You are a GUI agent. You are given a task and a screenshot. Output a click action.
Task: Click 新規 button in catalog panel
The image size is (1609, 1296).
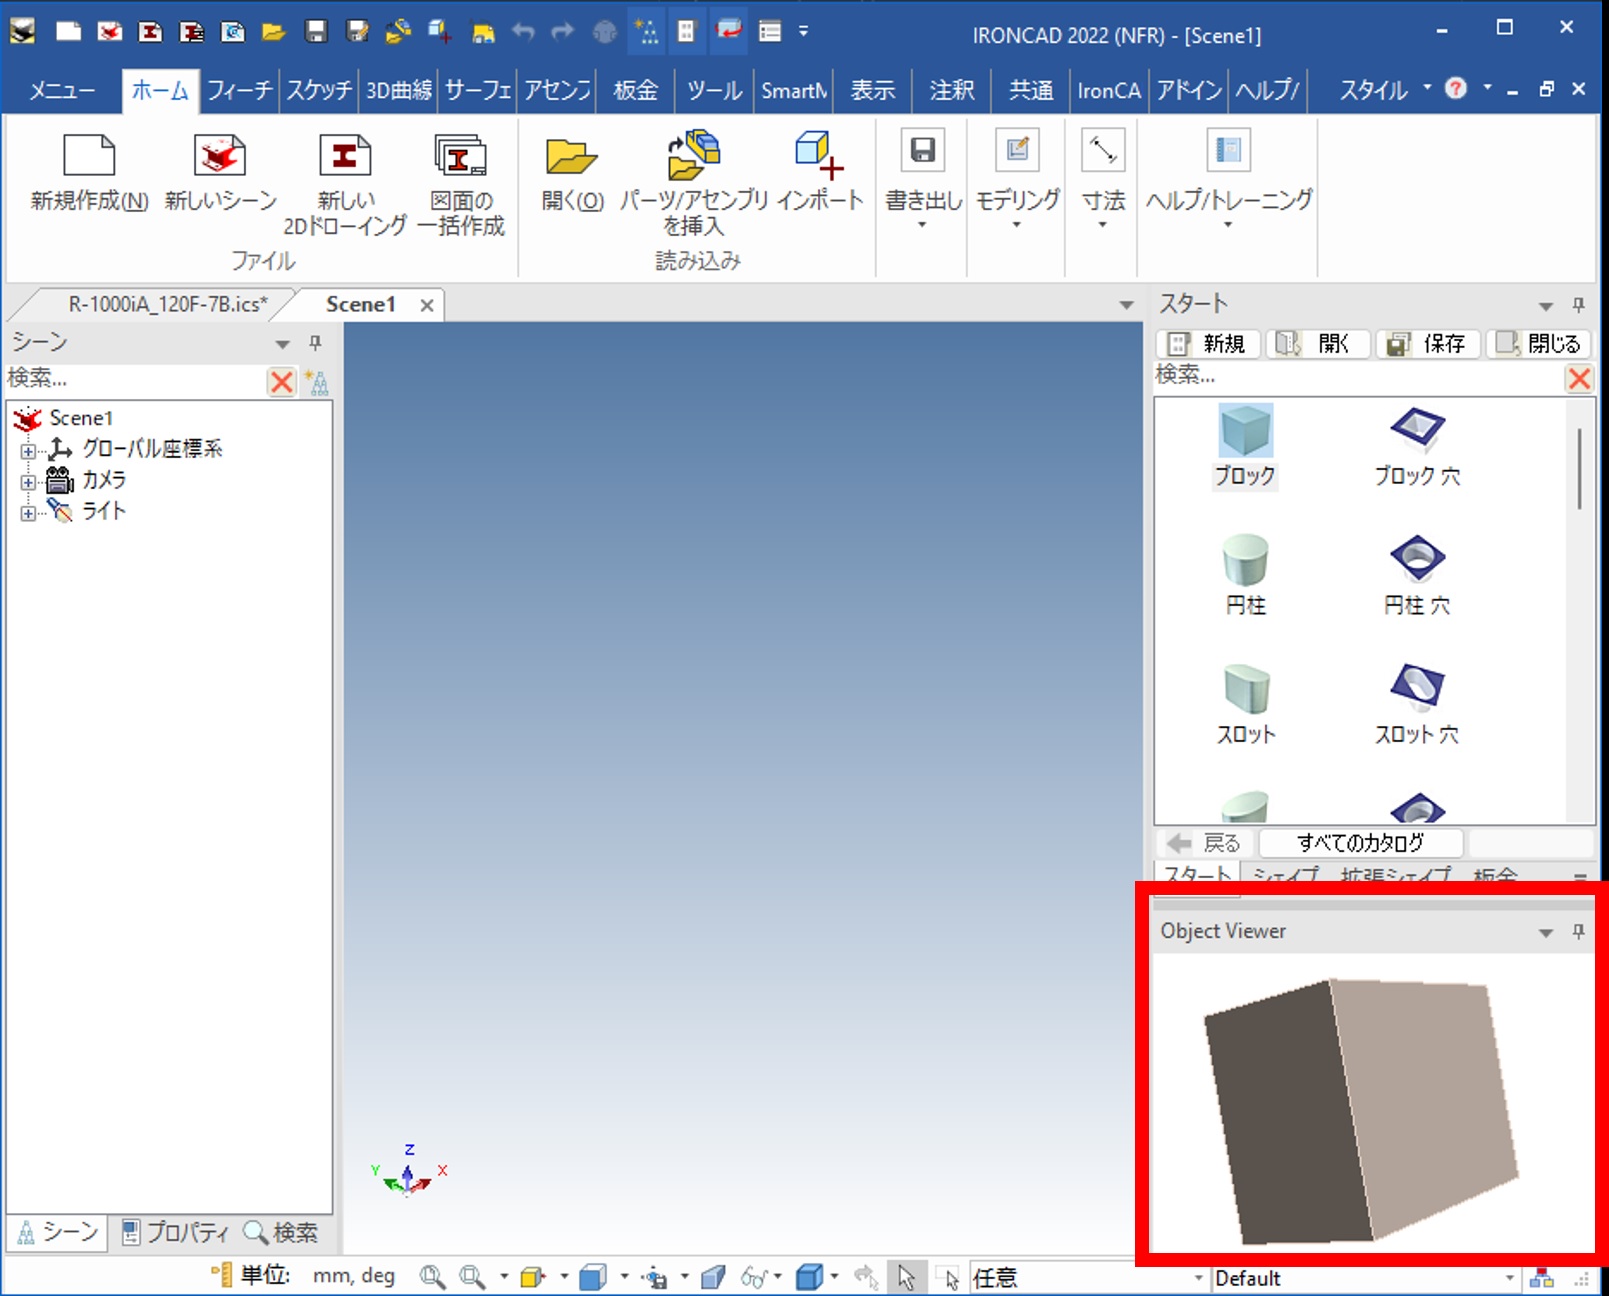pos(1209,344)
